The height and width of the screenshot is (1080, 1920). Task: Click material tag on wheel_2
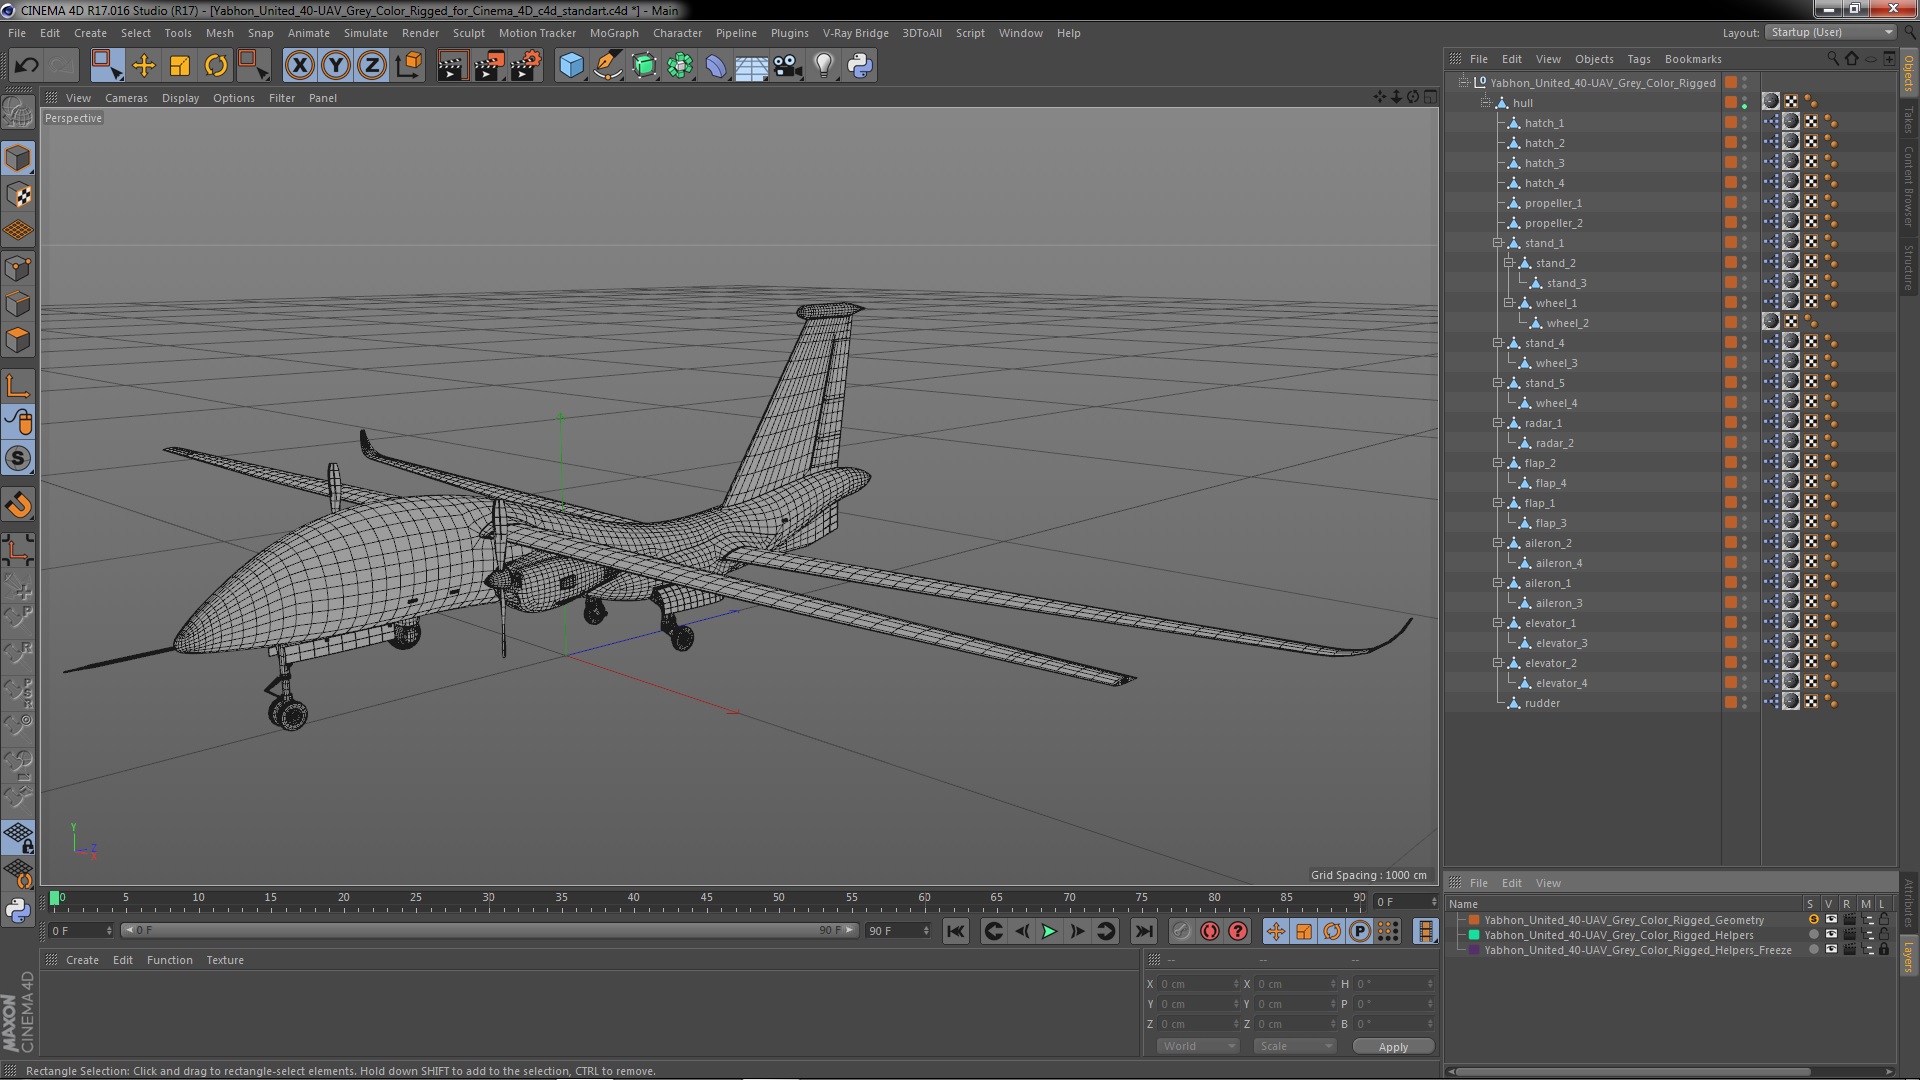(x=1771, y=321)
